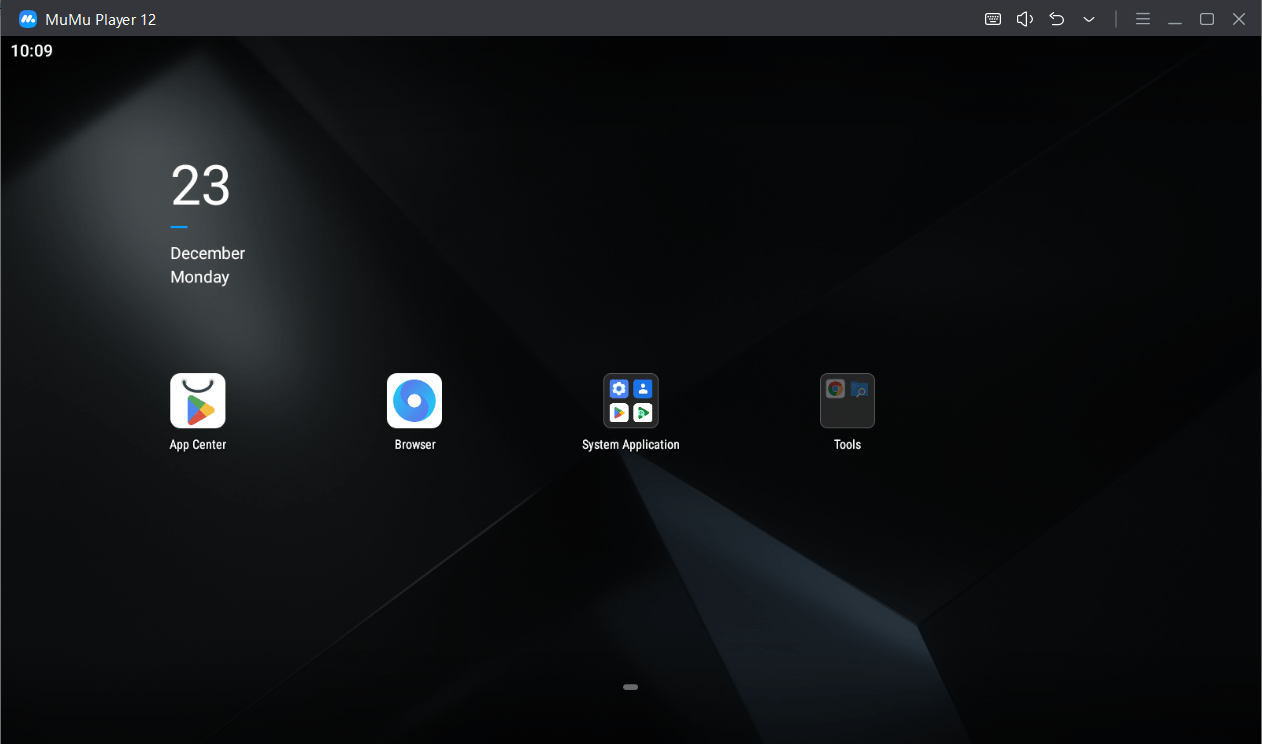Click the keyboard mapping icon in title bar
Viewport: 1262px width, 744px height.
tap(993, 19)
